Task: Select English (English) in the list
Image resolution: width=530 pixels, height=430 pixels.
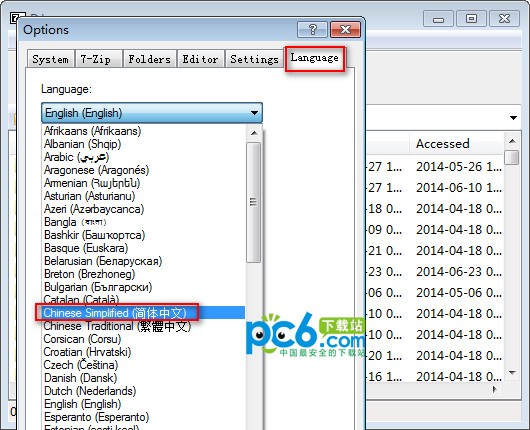Action: pyautogui.click(x=144, y=404)
